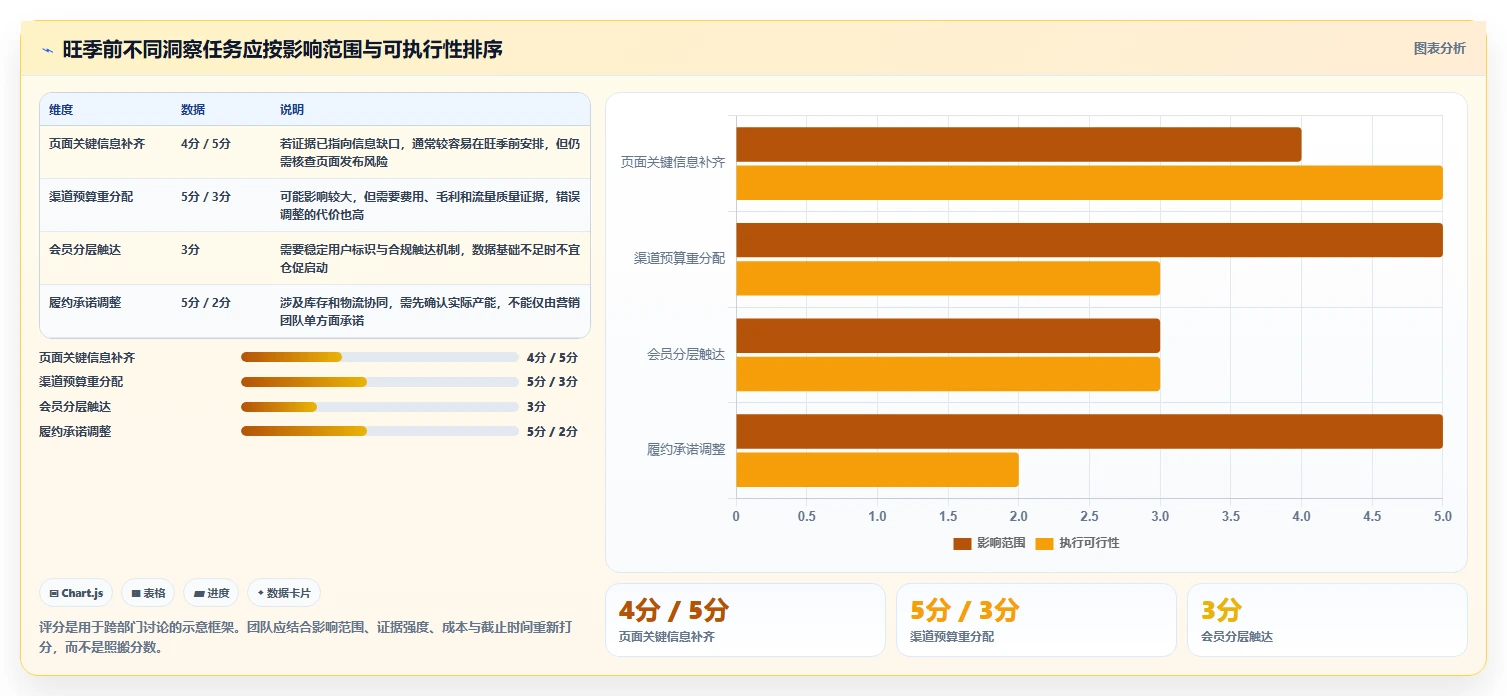Click the 3分 table cell

[x=190, y=250]
